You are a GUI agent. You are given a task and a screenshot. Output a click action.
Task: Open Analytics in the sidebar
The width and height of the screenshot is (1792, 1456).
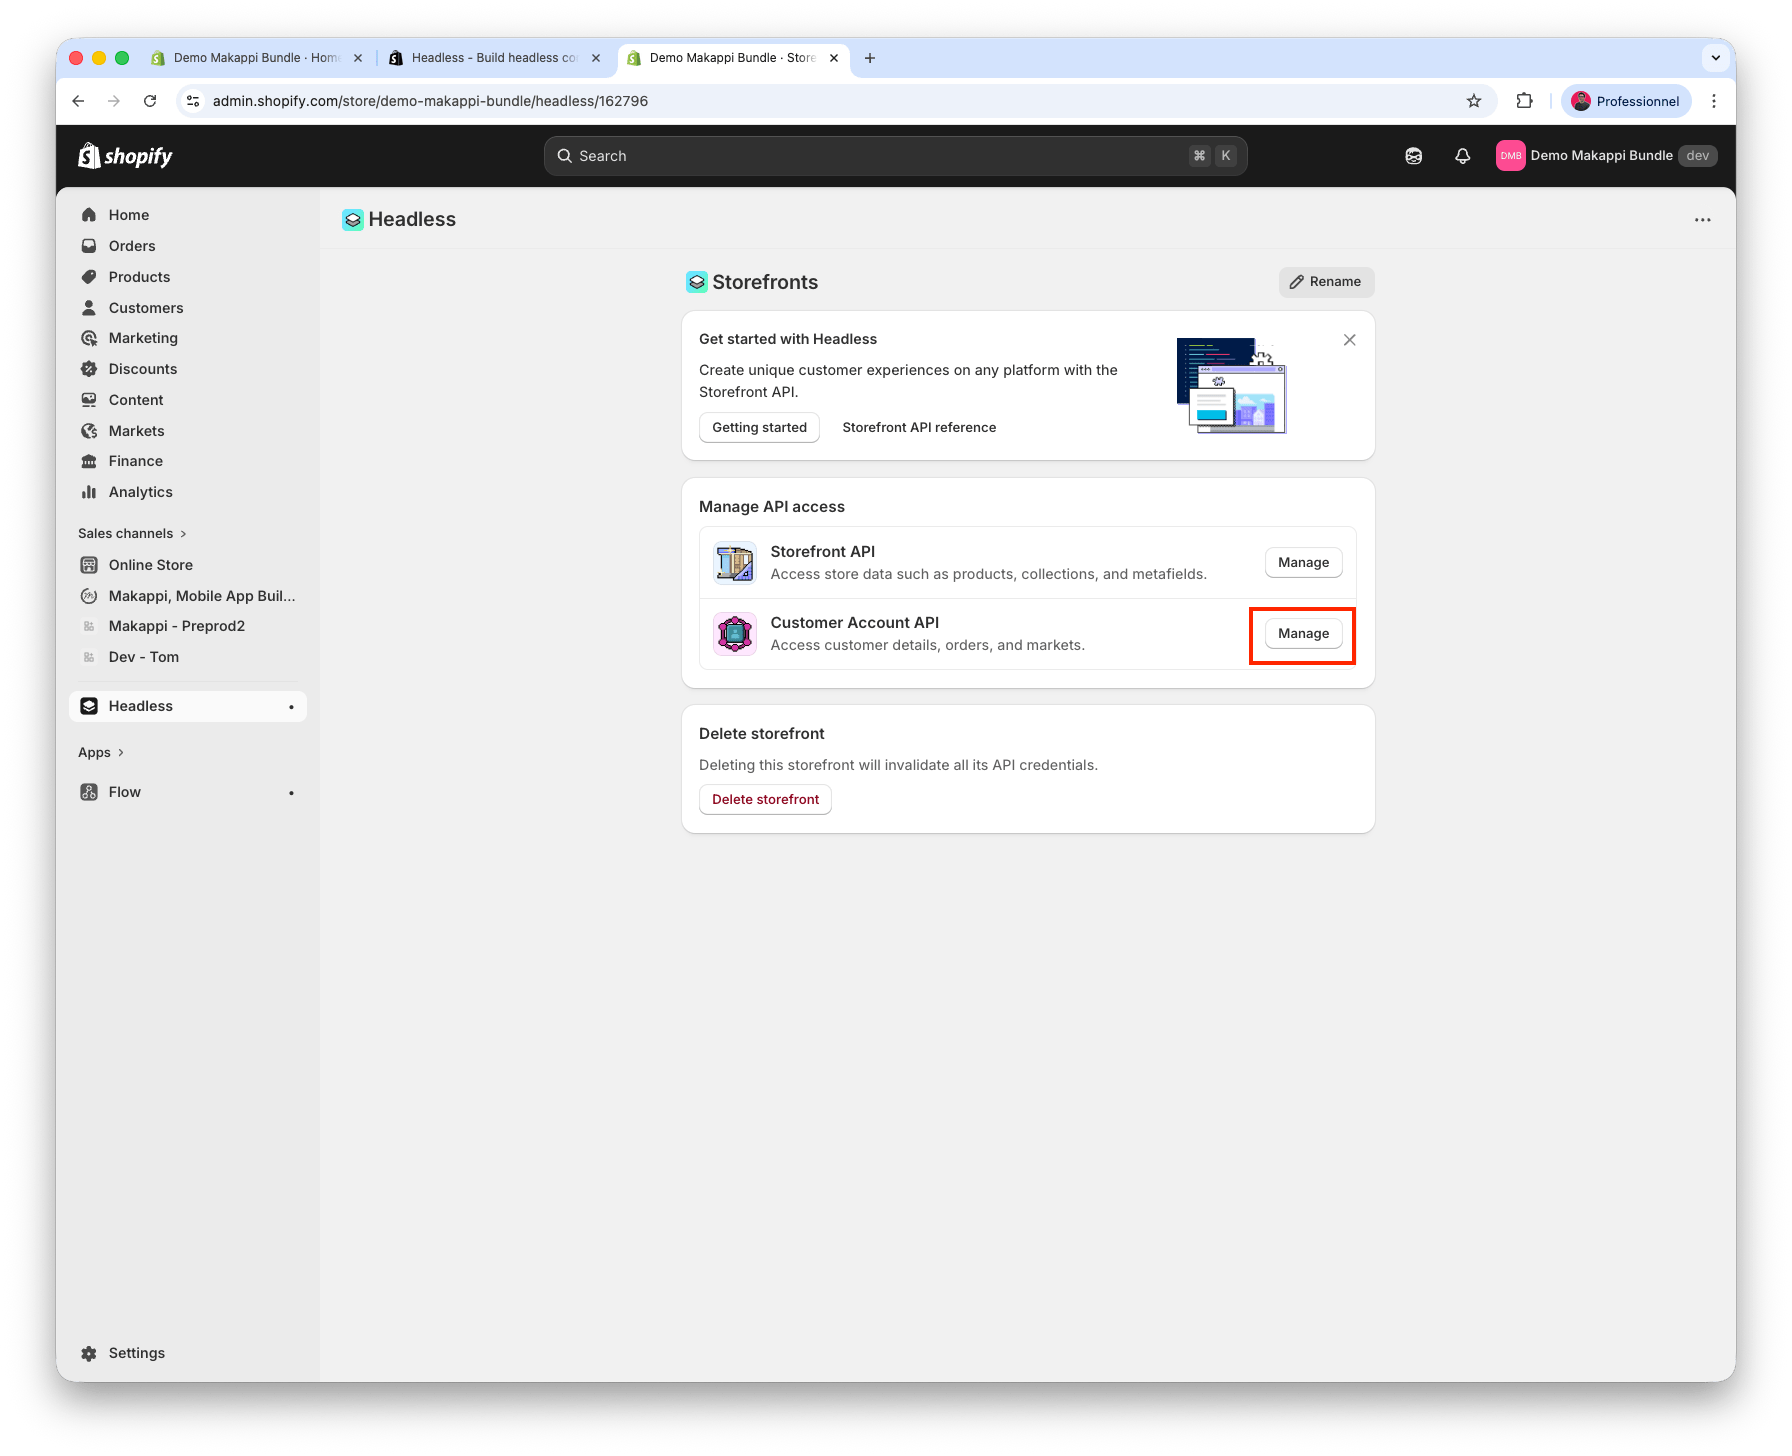140,492
